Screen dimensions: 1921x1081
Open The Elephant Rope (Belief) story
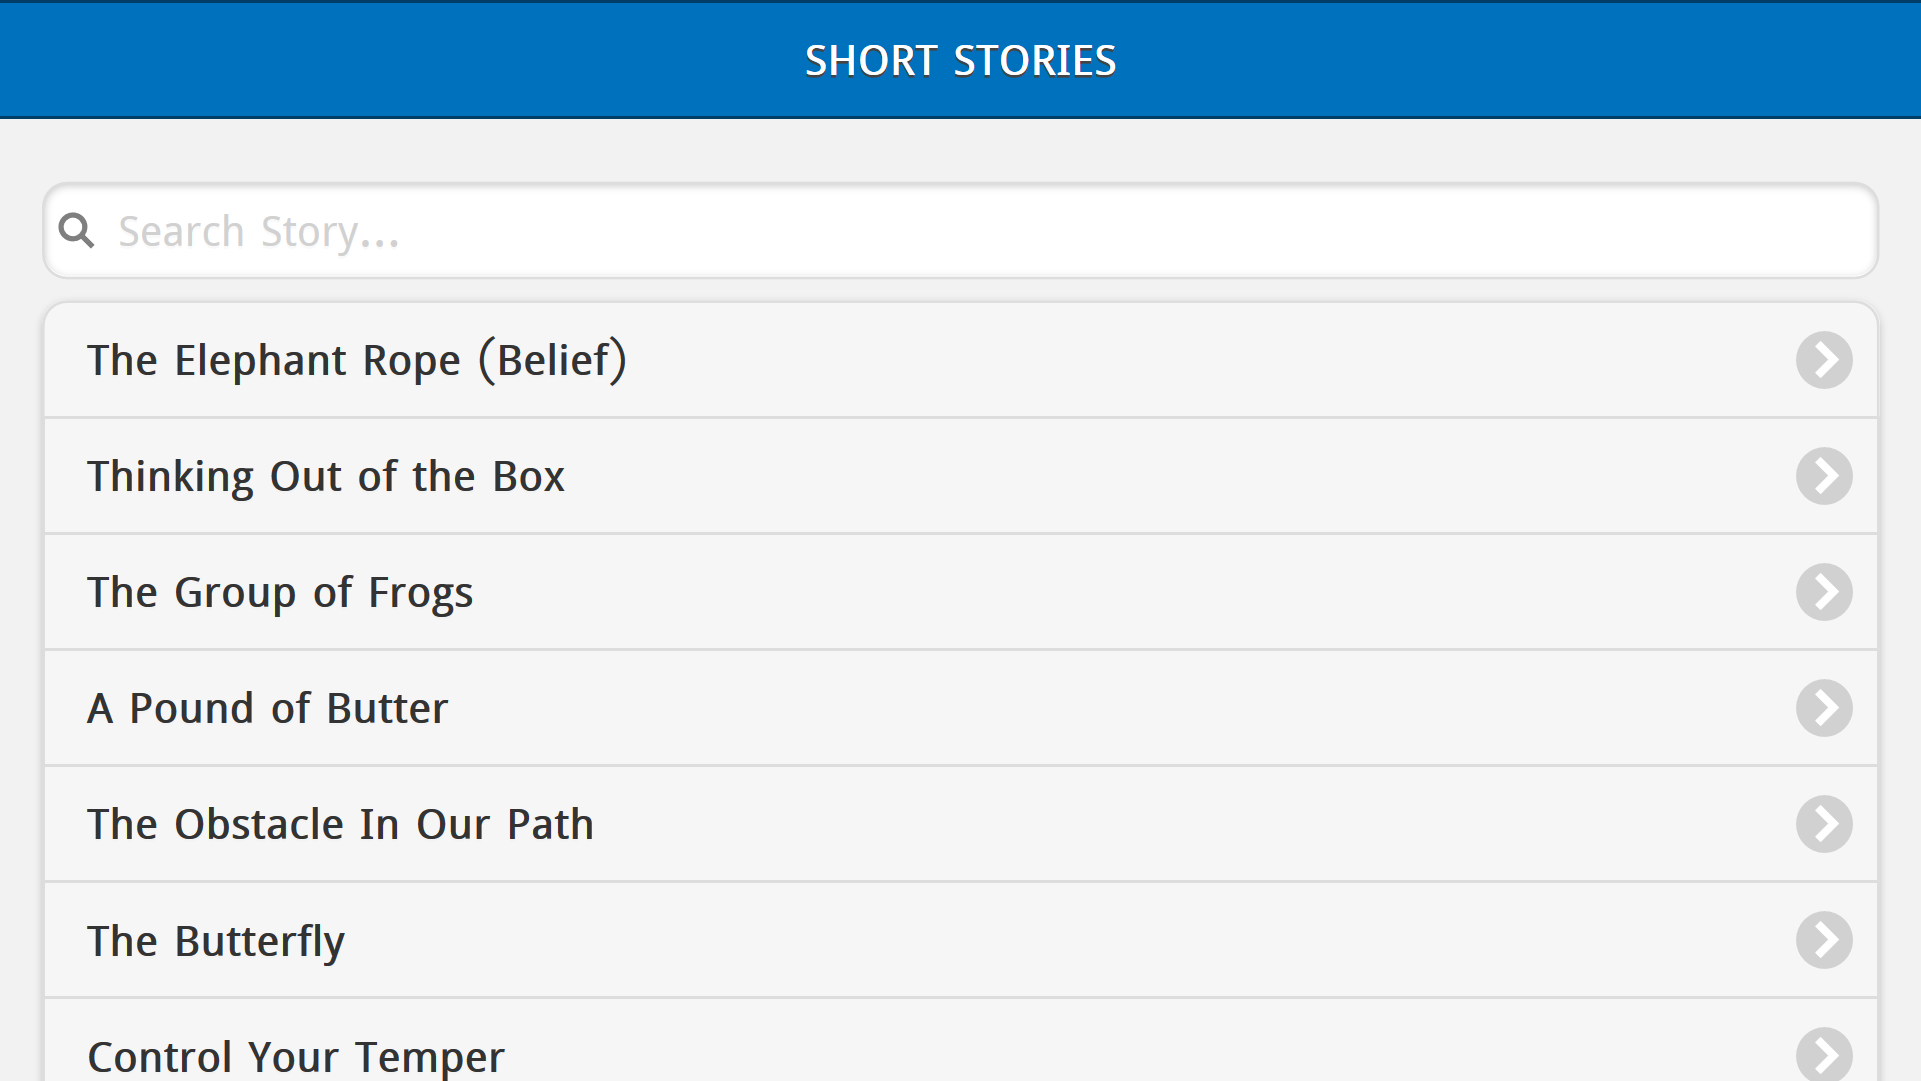(357, 360)
